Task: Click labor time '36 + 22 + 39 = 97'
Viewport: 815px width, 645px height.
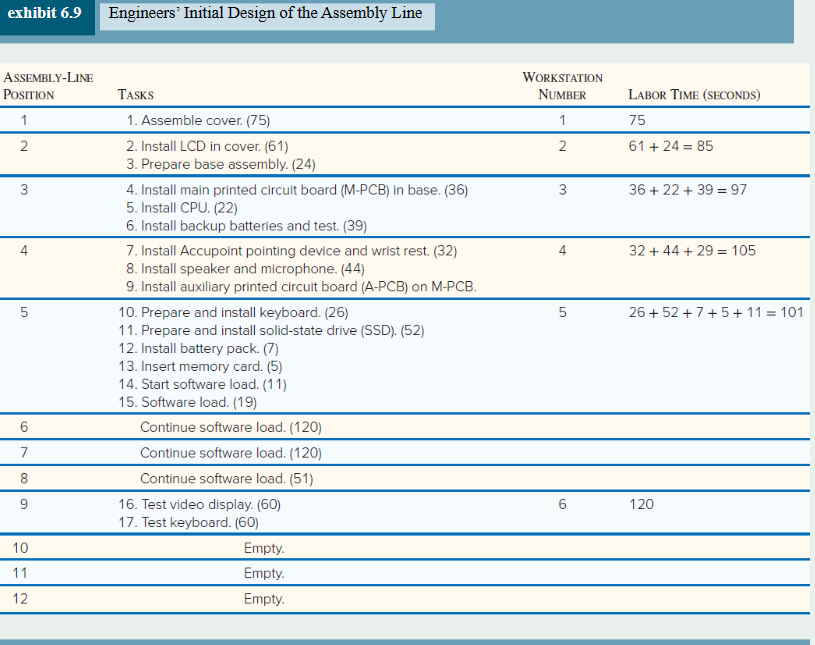Action: point(688,190)
